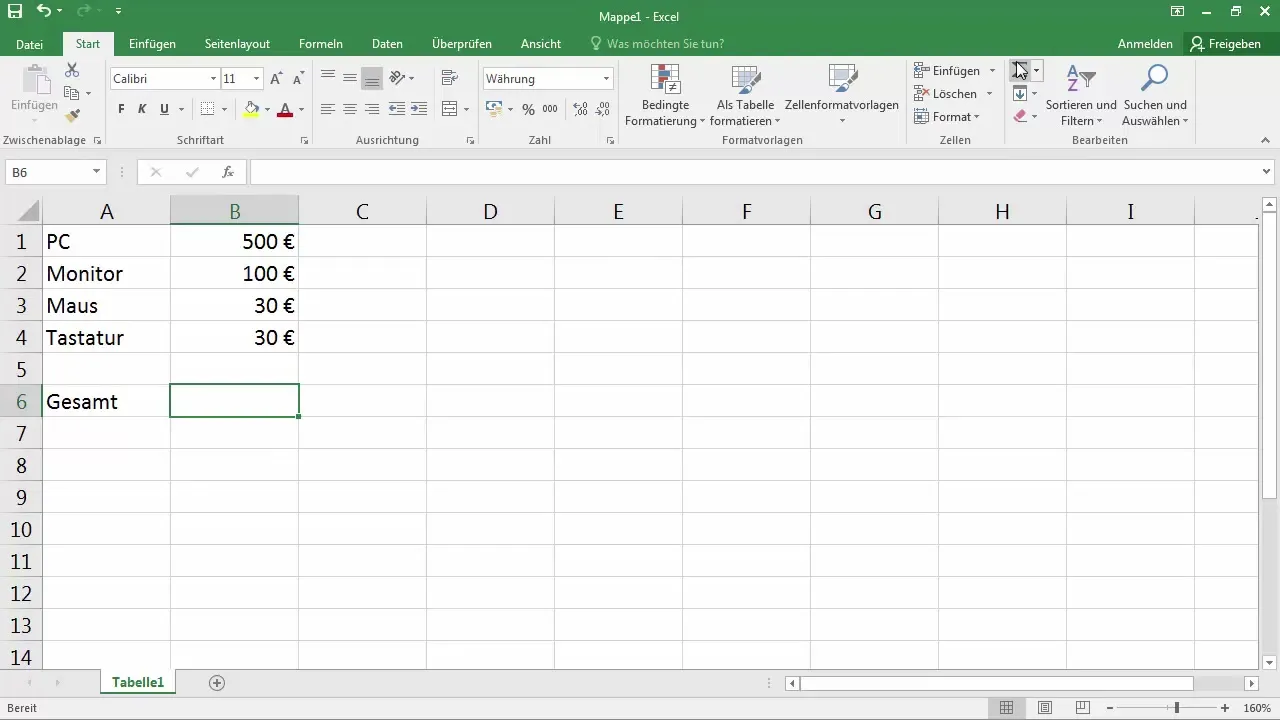Click the merge and center icon

tap(449, 109)
